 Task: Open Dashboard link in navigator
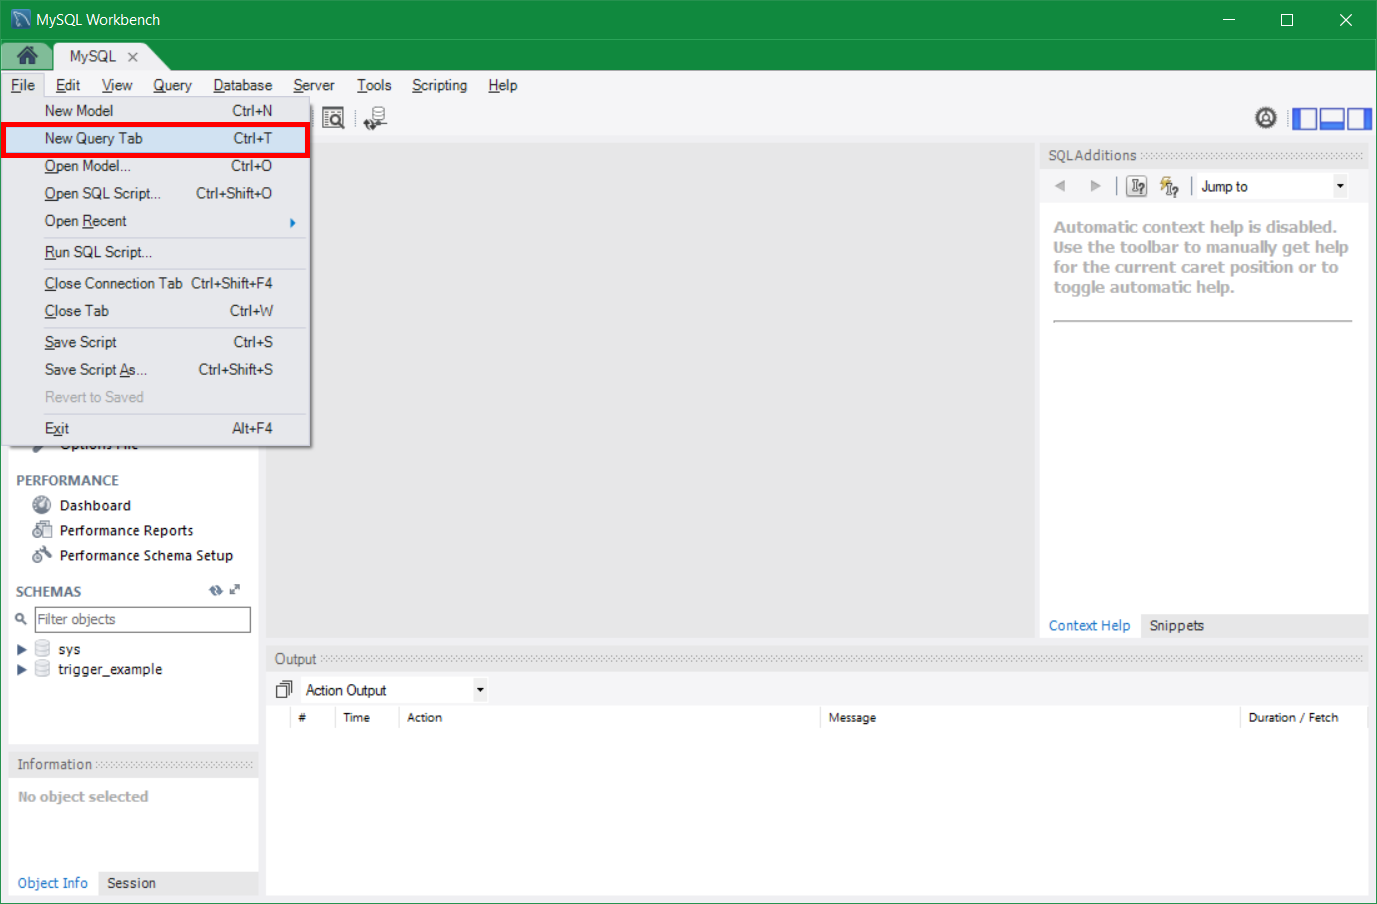(x=95, y=506)
